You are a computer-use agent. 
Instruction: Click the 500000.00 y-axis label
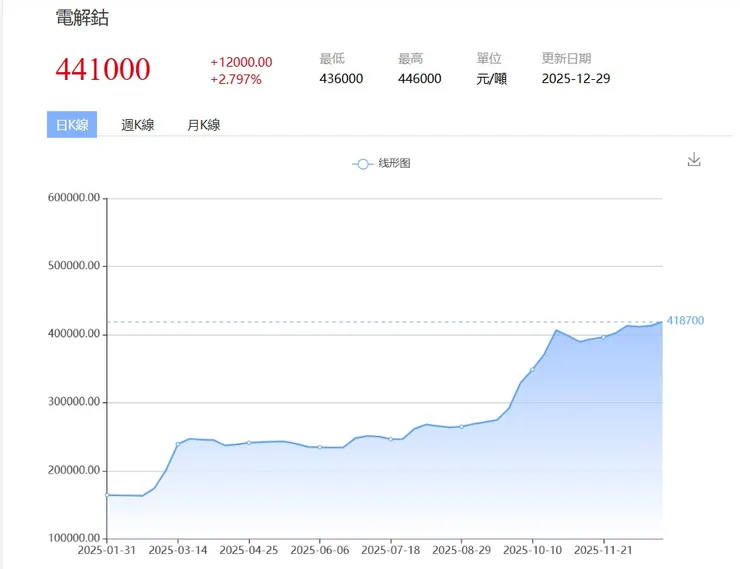[x=74, y=266]
